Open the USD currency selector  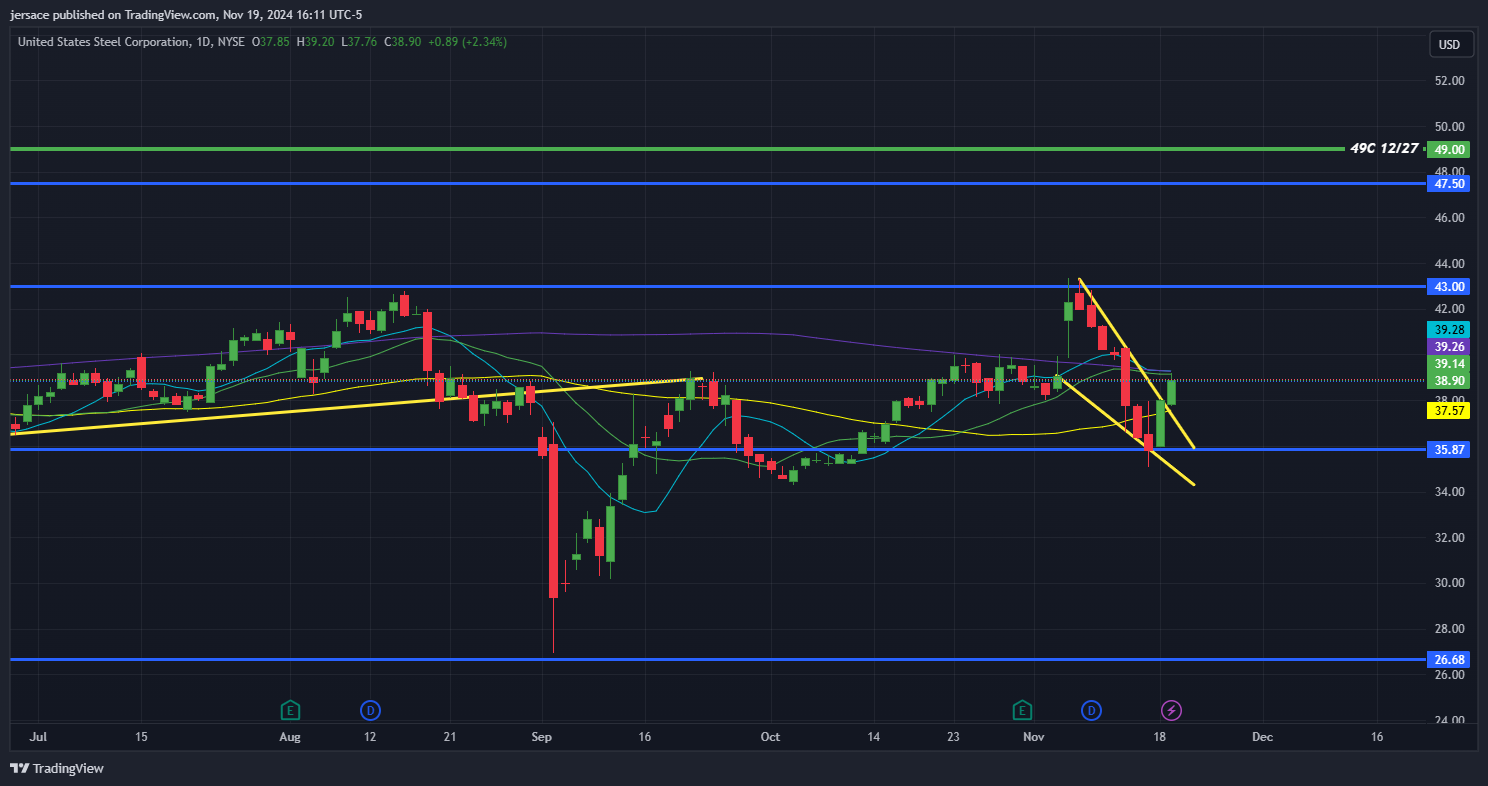pos(1449,45)
